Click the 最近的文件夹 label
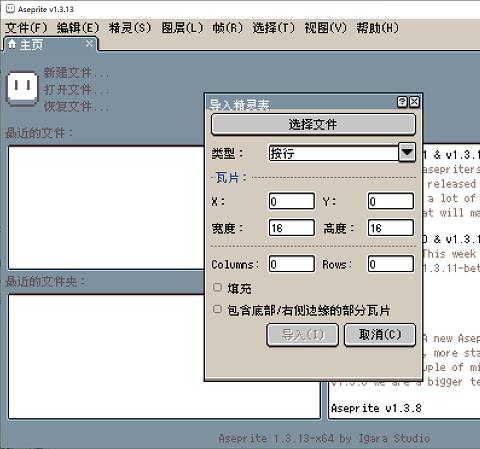 (46, 282)
